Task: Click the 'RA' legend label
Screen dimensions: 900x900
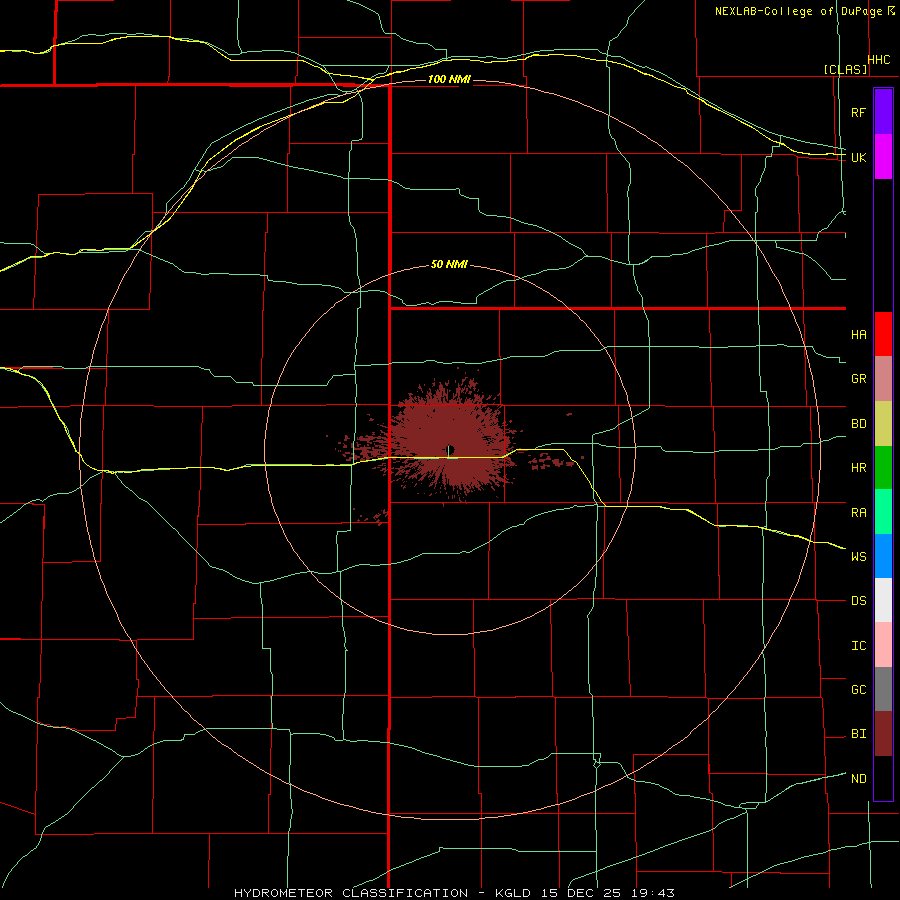Action: tap(859, 513)
